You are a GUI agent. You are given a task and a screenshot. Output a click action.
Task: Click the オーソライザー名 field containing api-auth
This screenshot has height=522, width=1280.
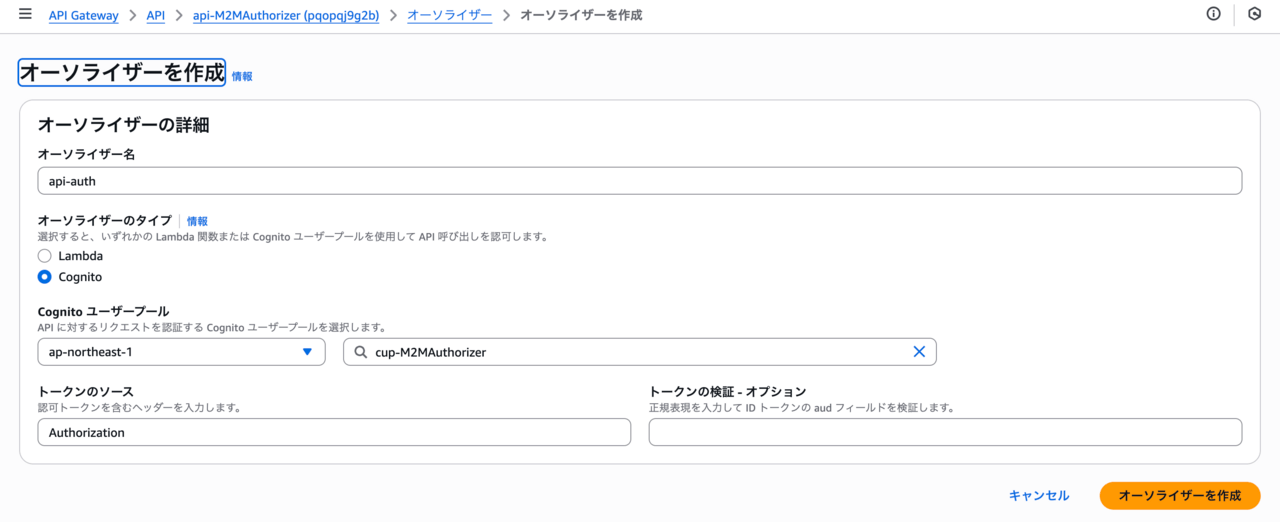click(640, 181)
